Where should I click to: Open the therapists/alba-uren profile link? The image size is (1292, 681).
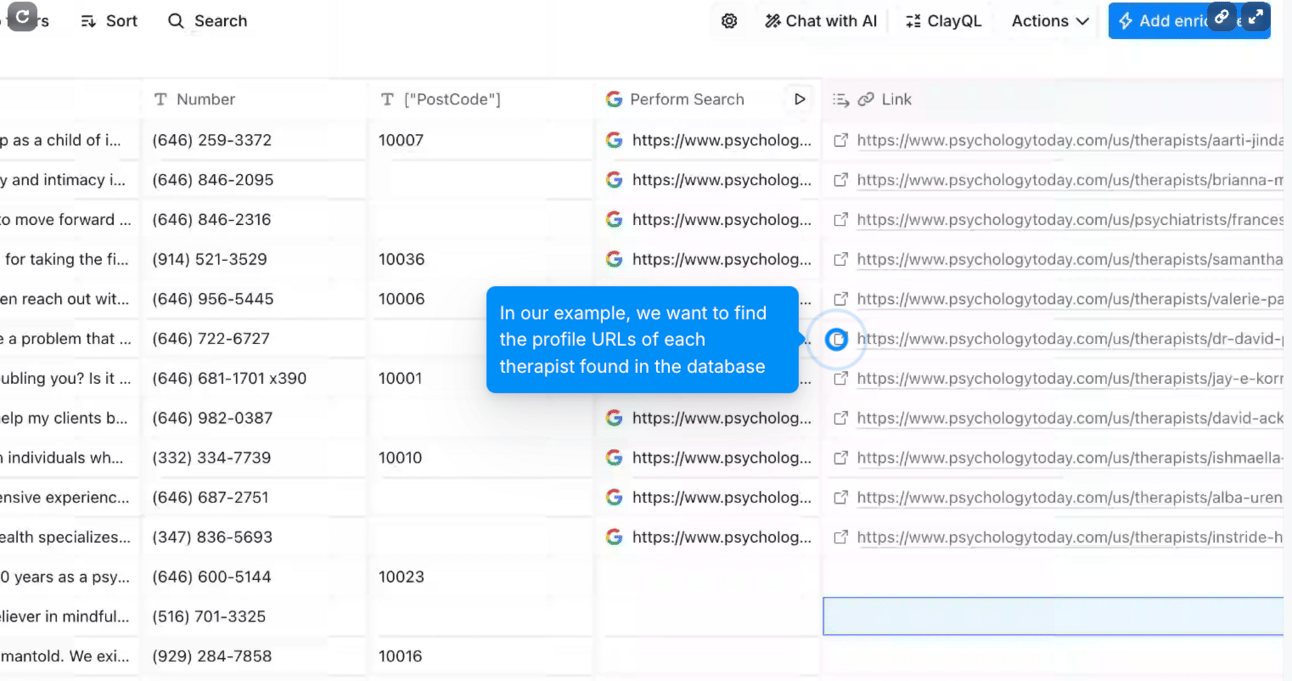tap(1070, 497)
